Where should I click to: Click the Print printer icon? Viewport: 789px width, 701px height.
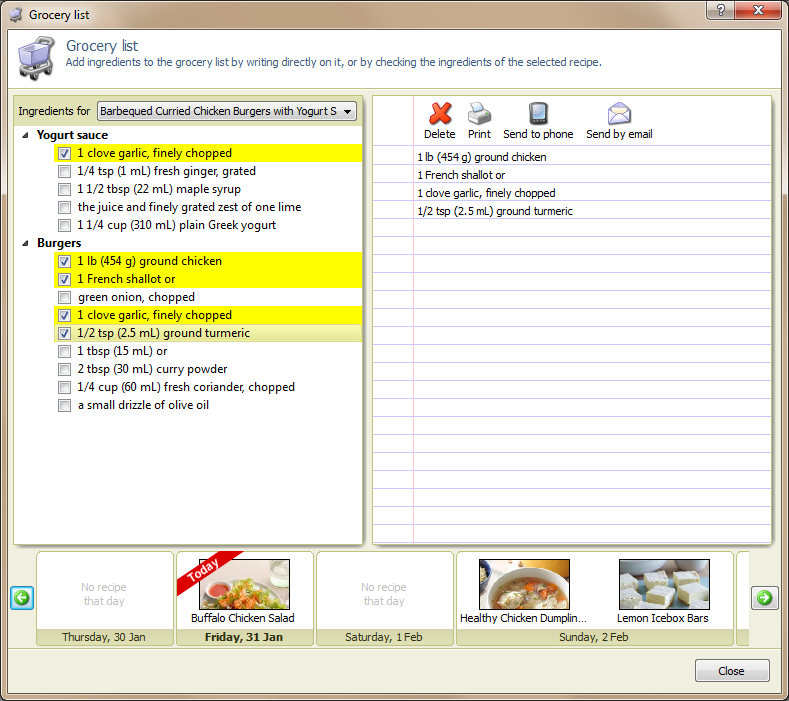pos(479,113)
